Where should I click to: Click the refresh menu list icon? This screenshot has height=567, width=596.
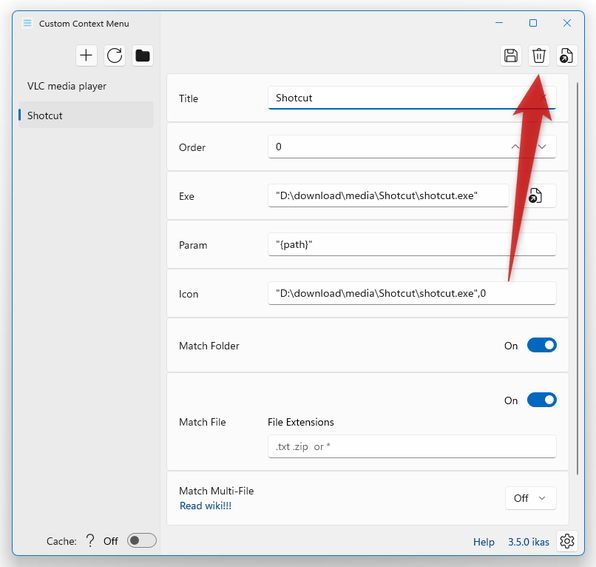(114, 55)
